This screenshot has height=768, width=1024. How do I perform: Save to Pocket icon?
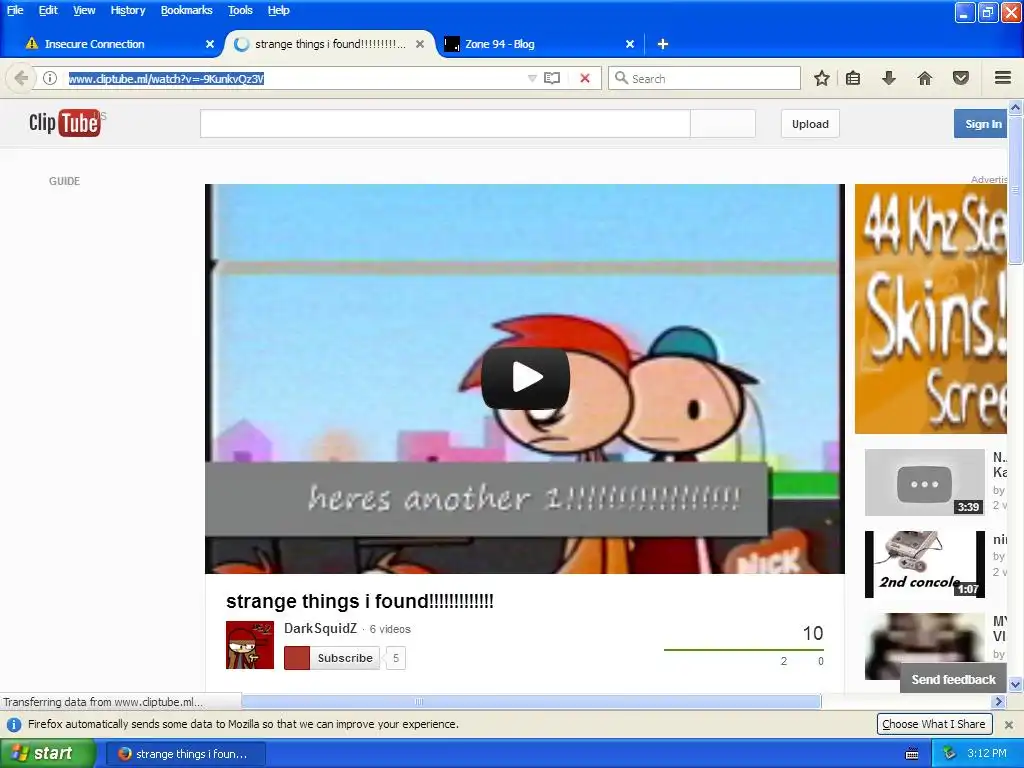tap(961, 78)
